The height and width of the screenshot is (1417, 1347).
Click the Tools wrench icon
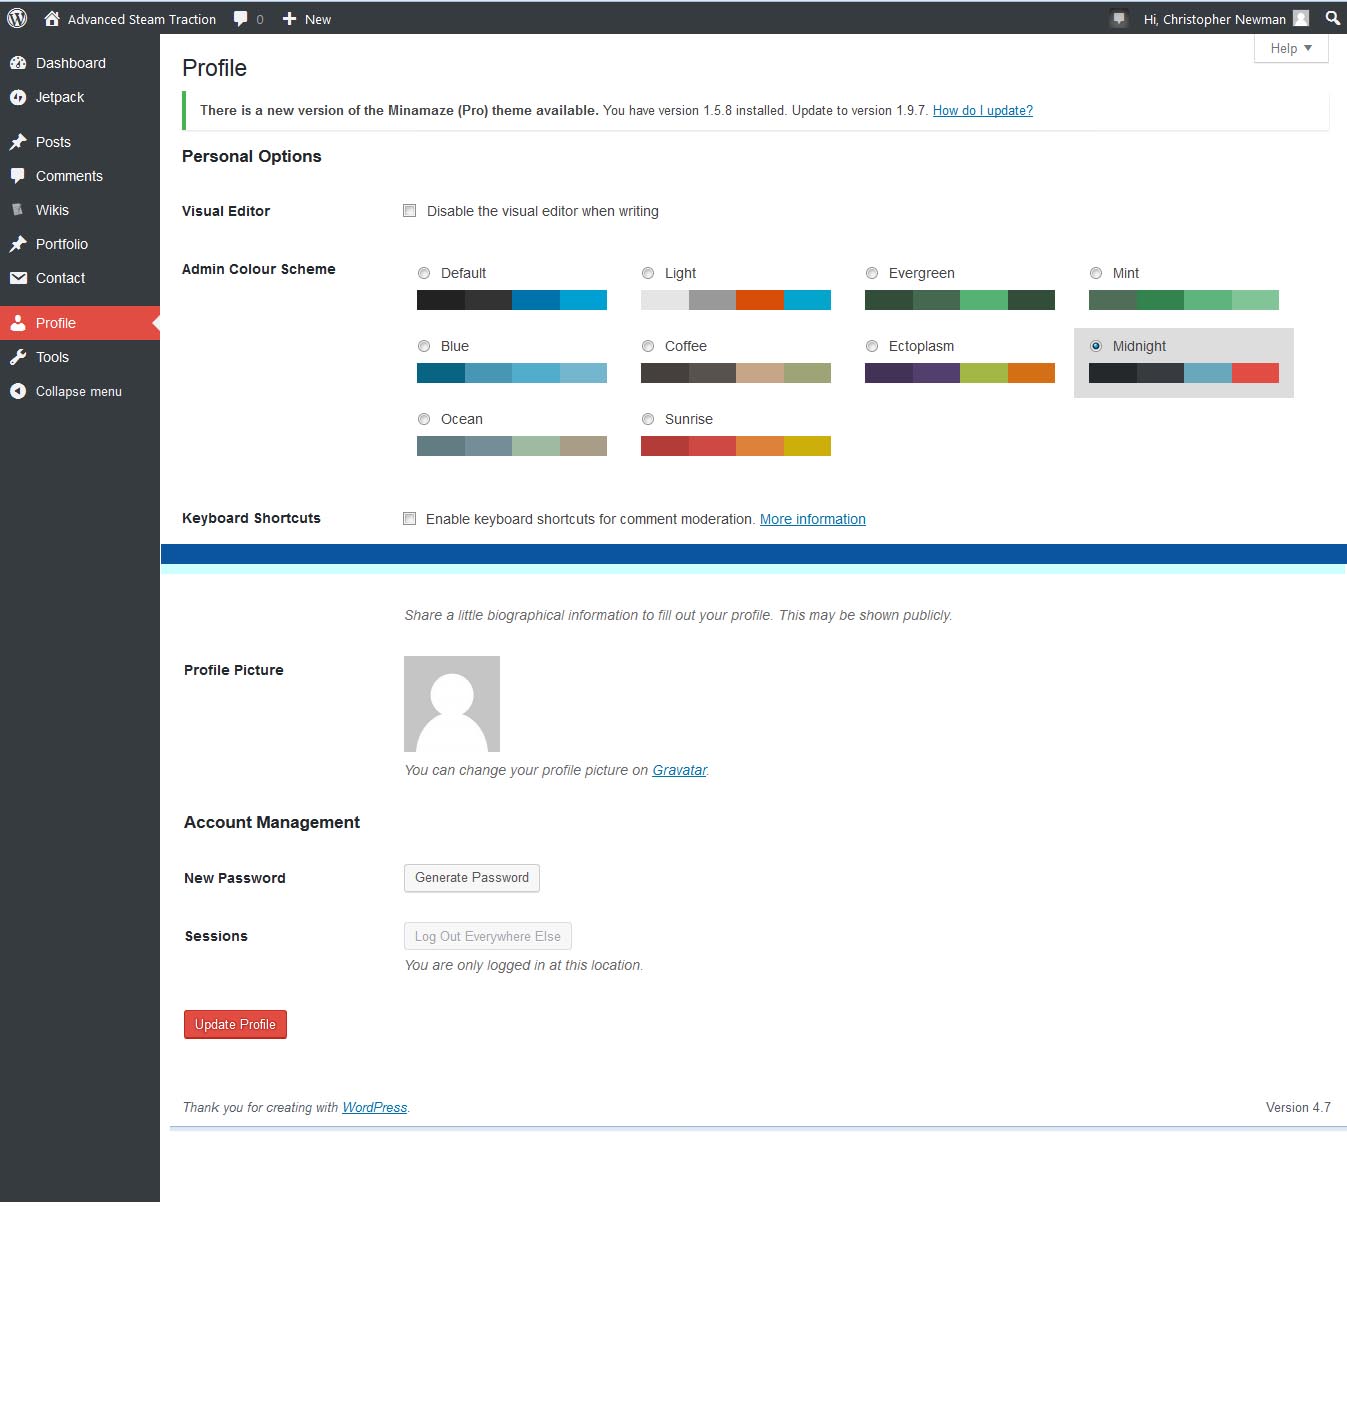pyautogui.click(x=18, y=357)
